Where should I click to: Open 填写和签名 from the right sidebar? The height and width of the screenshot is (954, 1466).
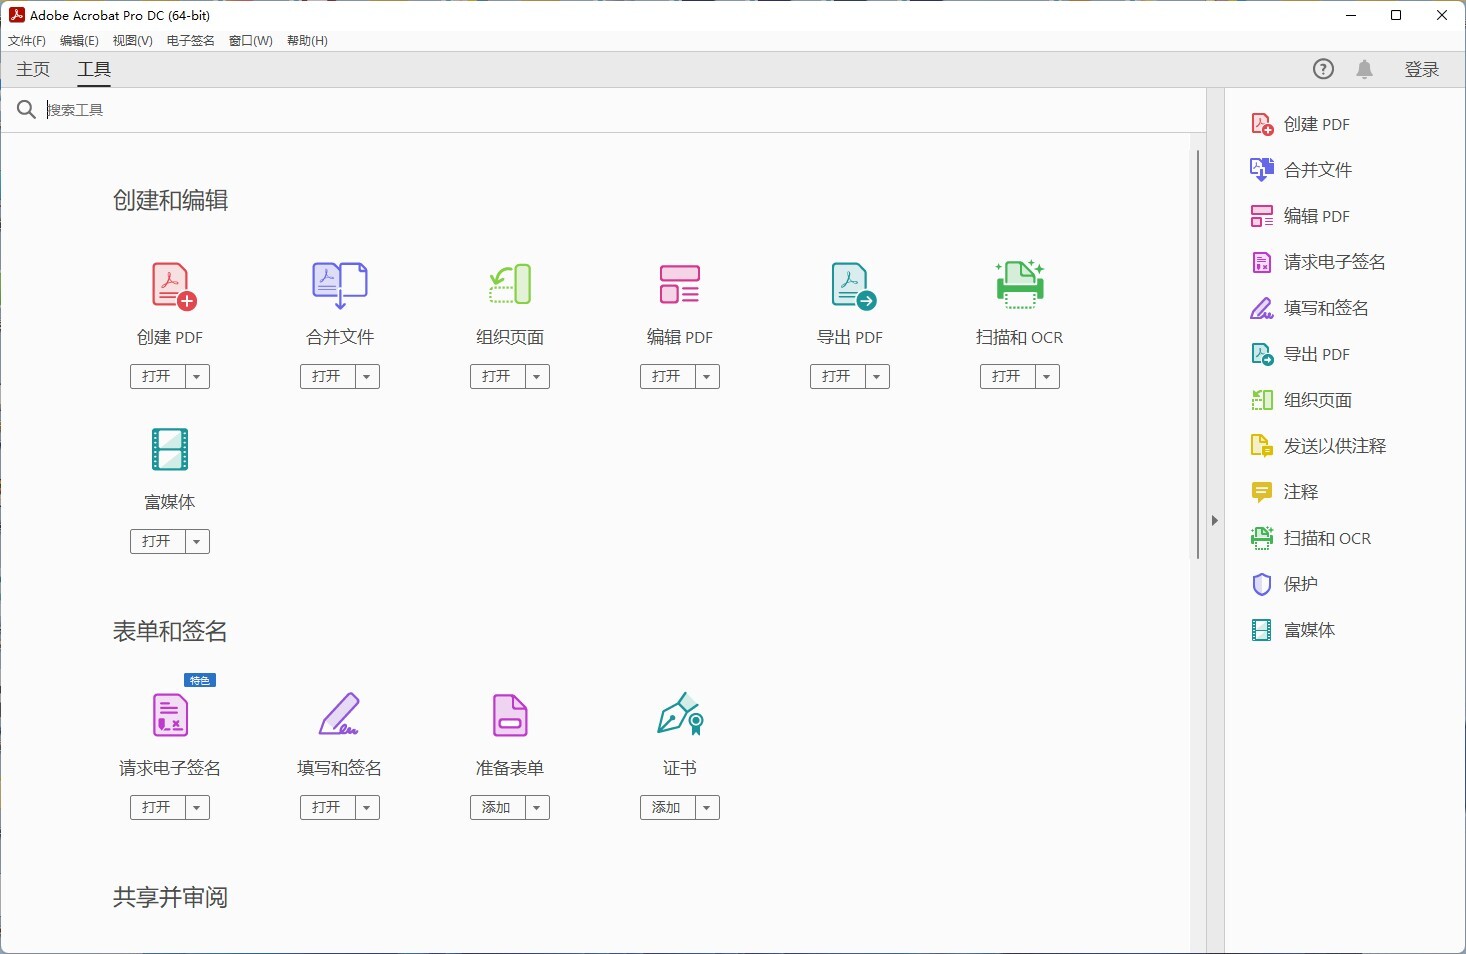1310,308
